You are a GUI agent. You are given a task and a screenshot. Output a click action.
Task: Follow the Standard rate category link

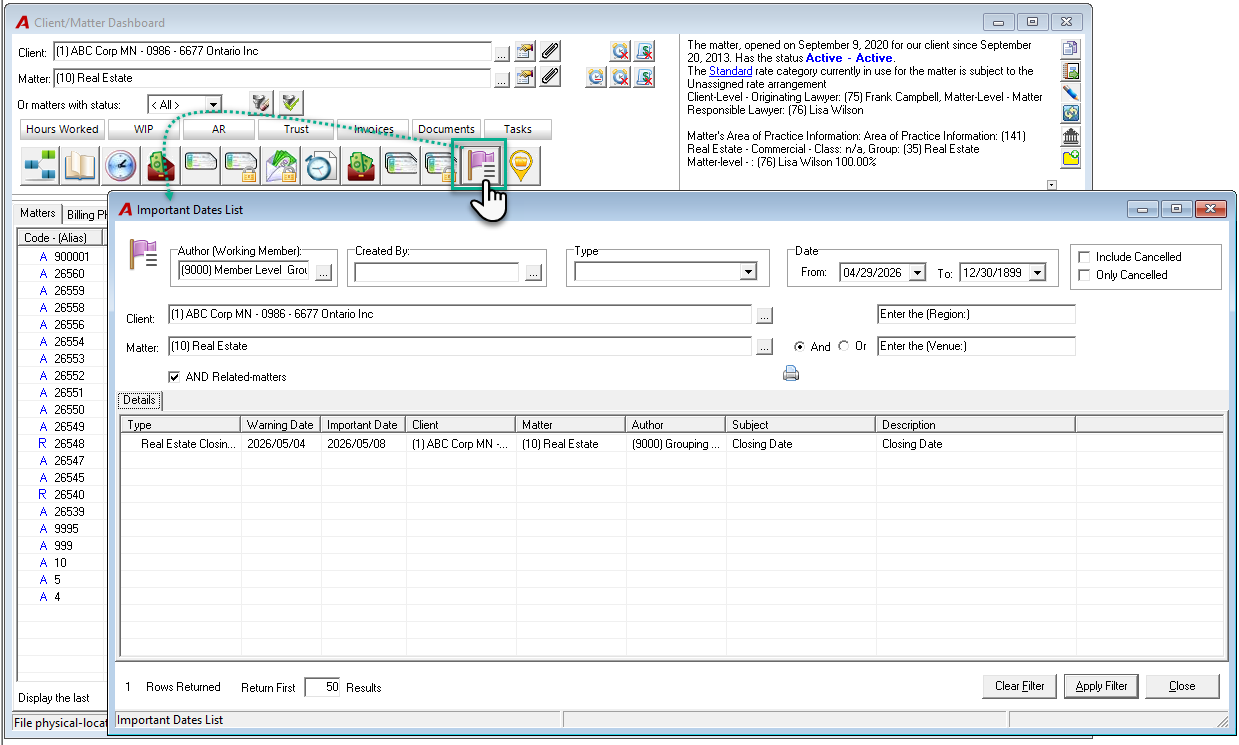pyautogui.click(x=731, y=71)
